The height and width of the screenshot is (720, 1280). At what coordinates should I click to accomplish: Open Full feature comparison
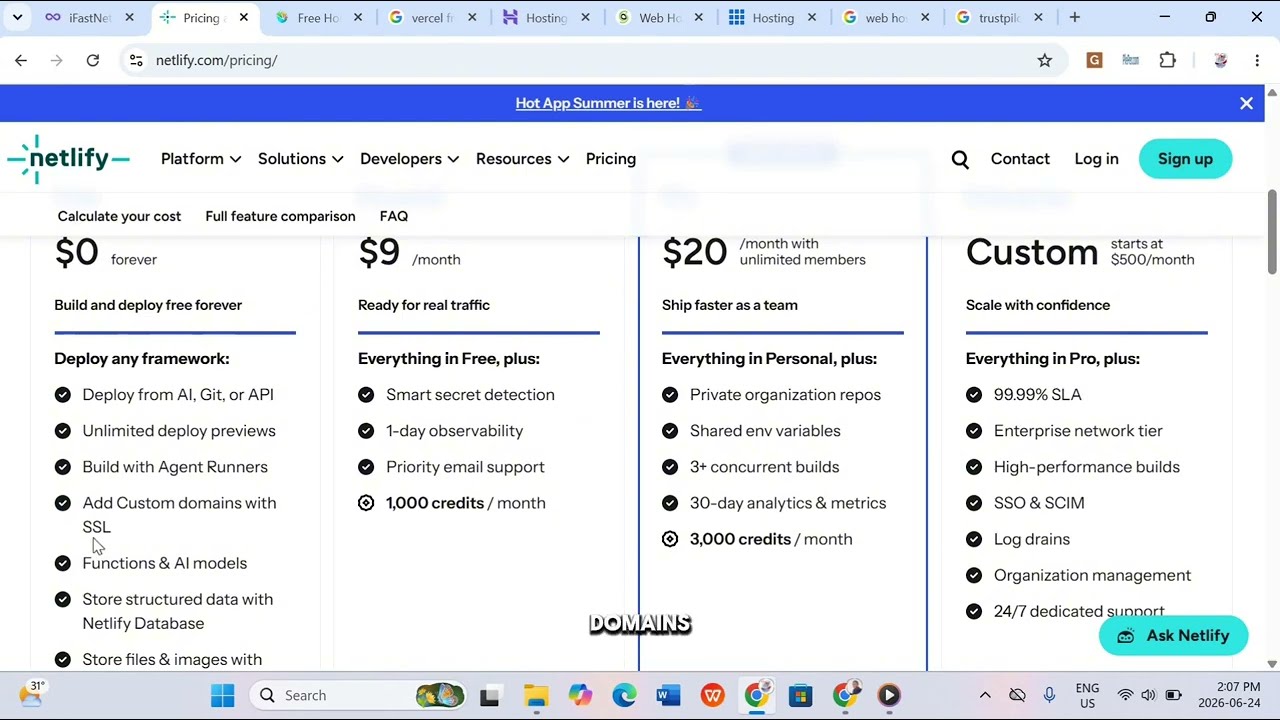(280, 216)
